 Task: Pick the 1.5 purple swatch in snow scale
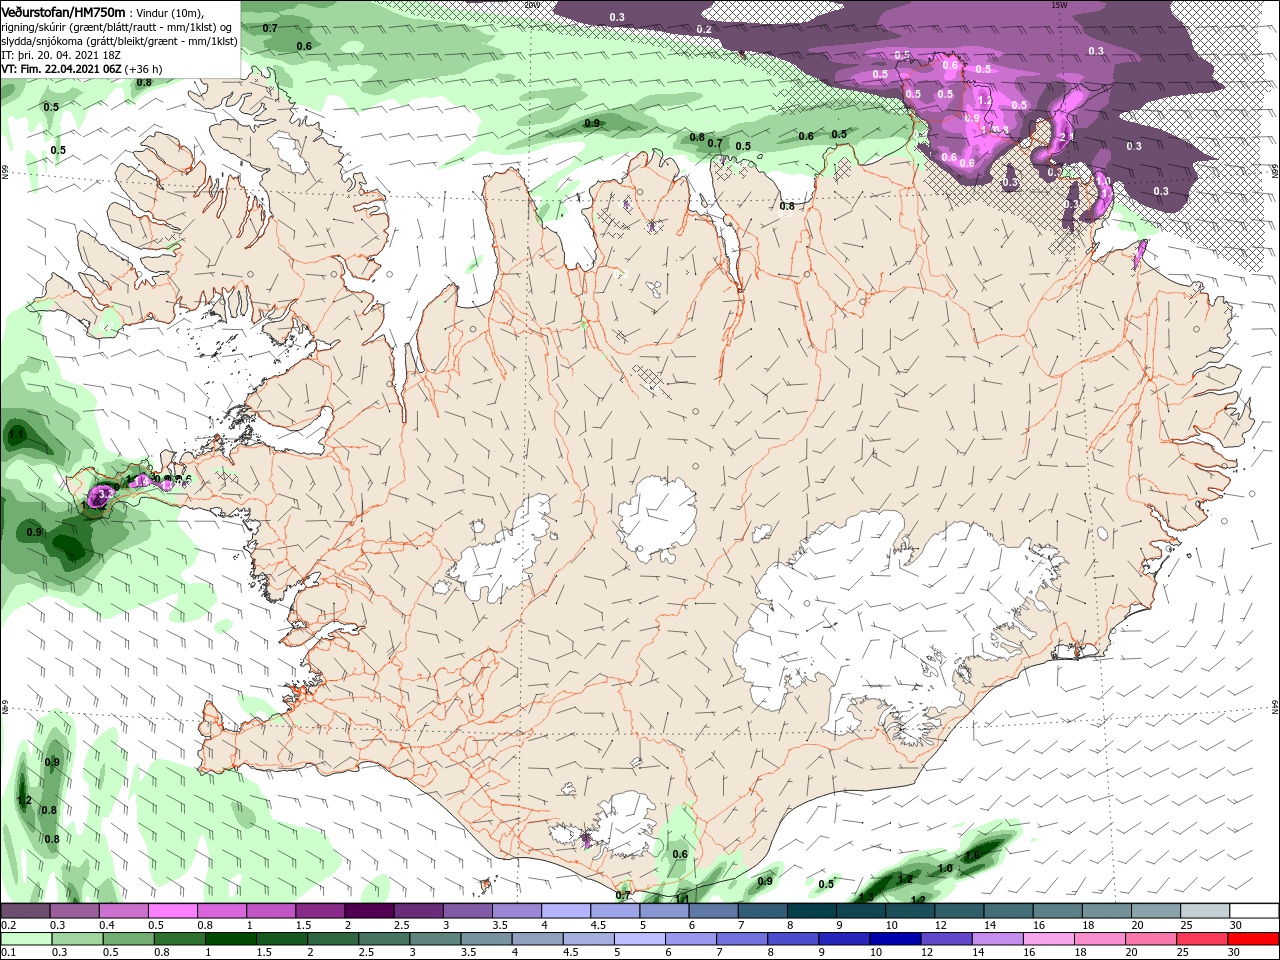point(319,911)
